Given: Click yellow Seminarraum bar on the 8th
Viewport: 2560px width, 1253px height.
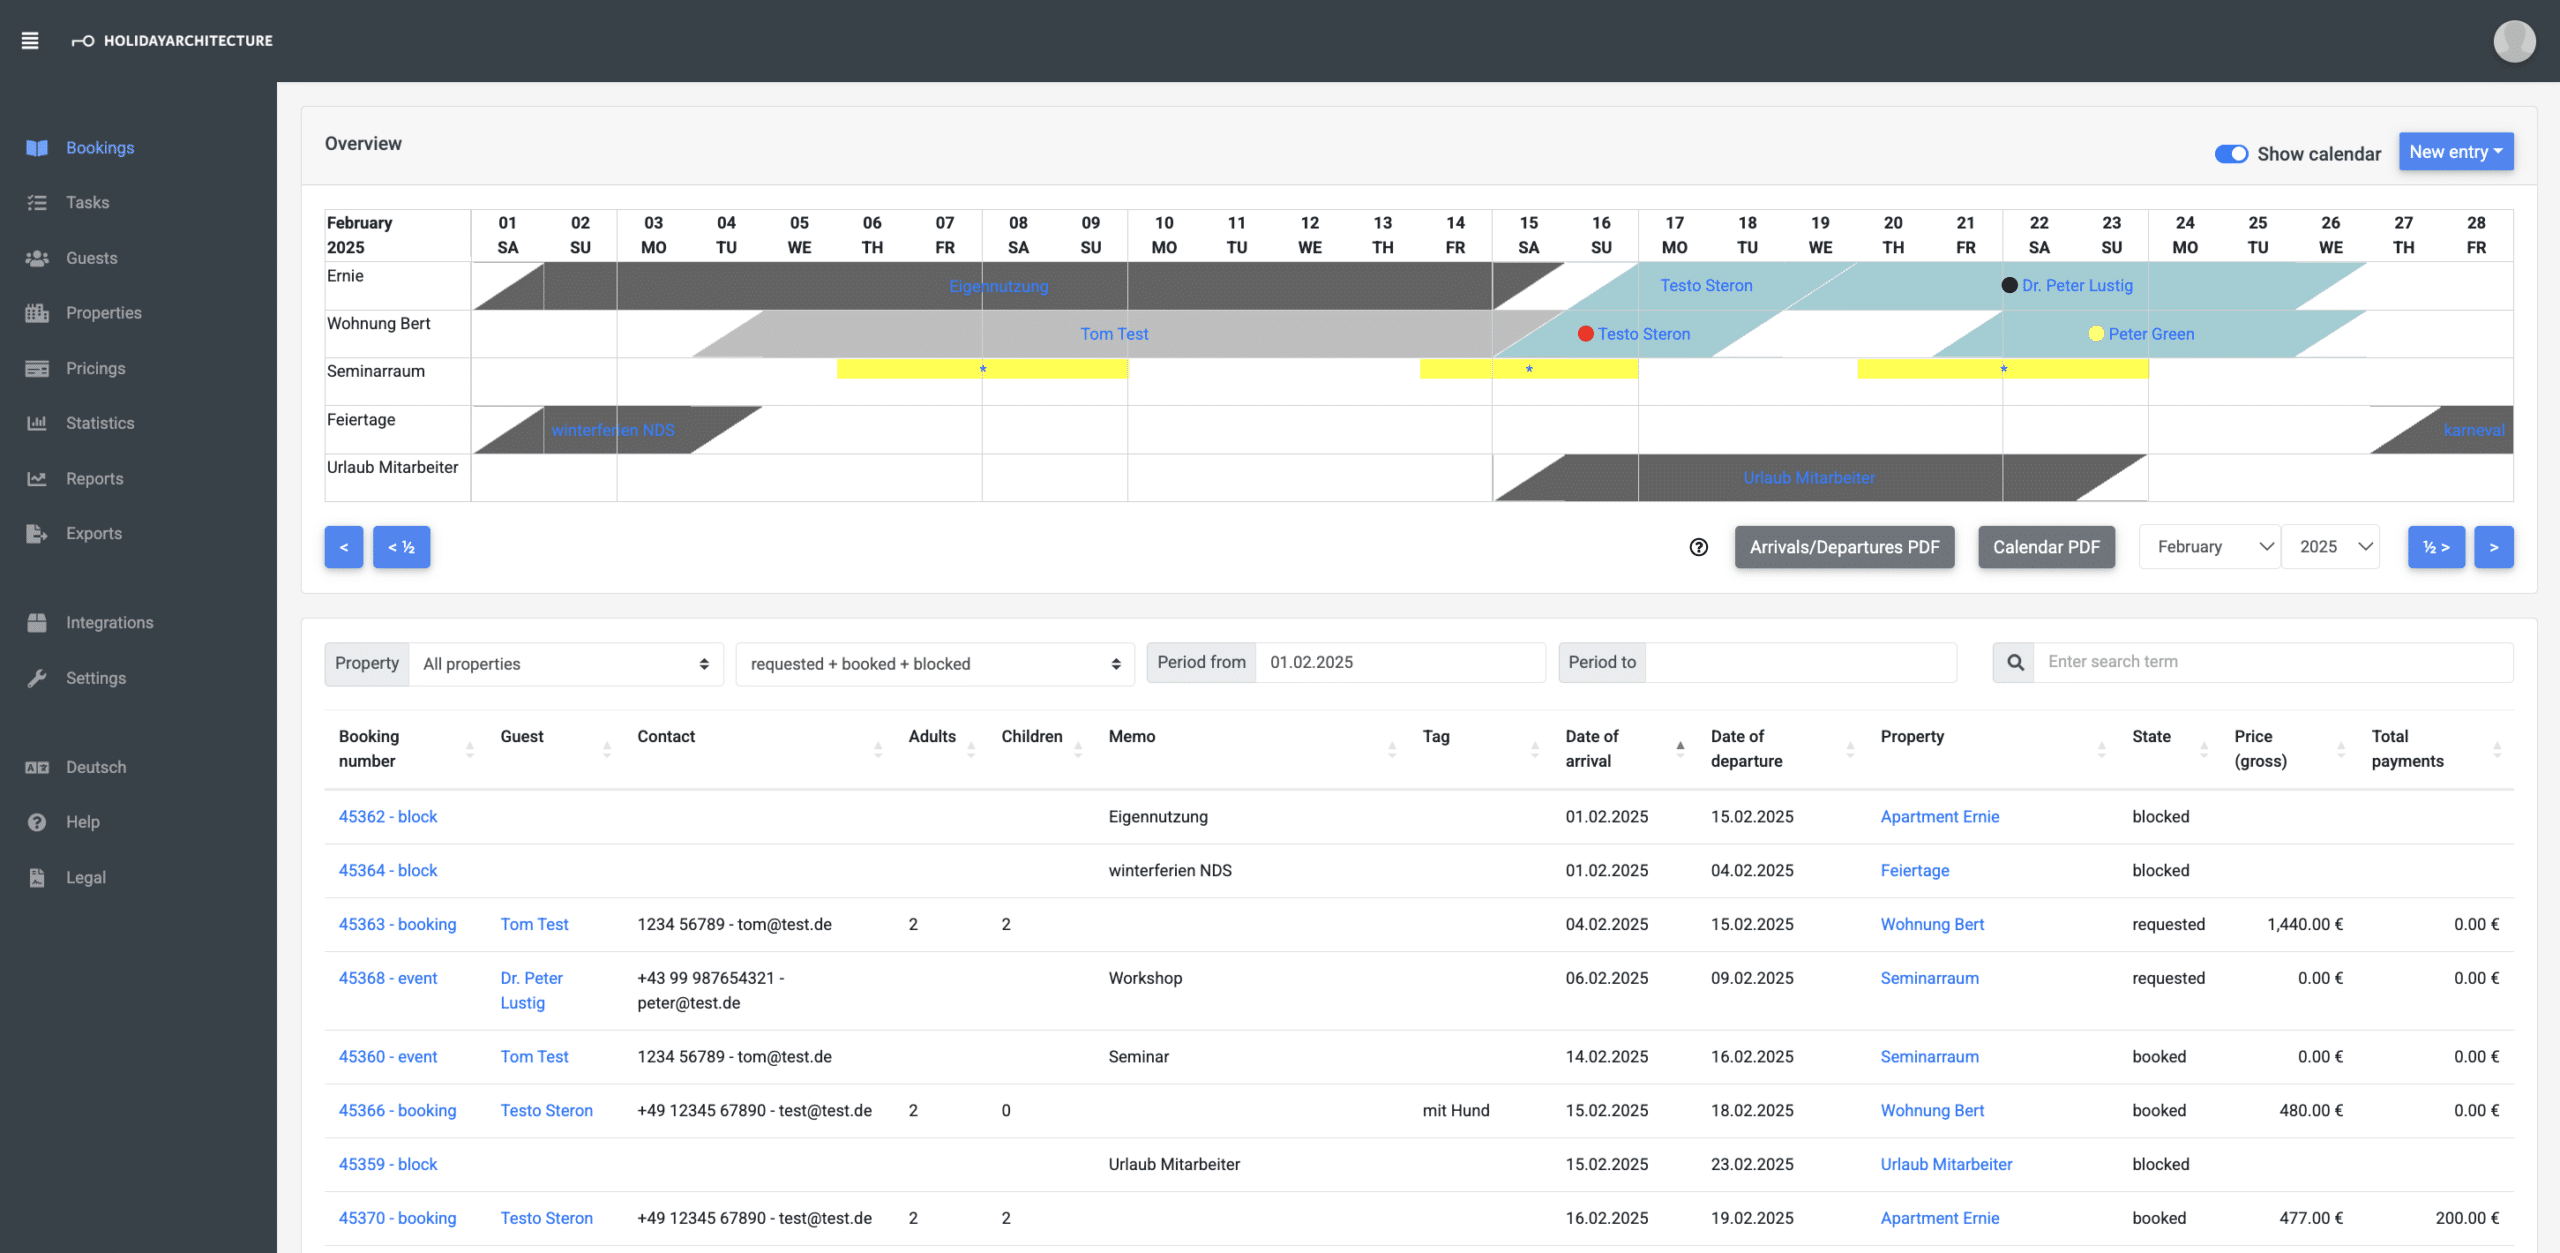Looking at the screenshot, I should point(1017,369).
